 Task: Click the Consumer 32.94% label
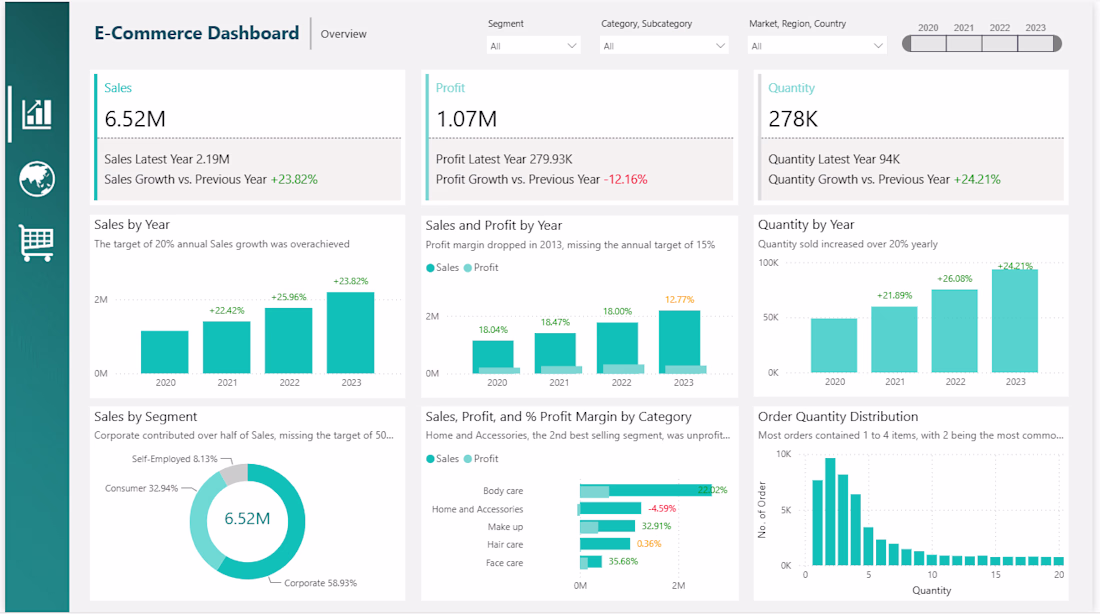tap(141, 488)
